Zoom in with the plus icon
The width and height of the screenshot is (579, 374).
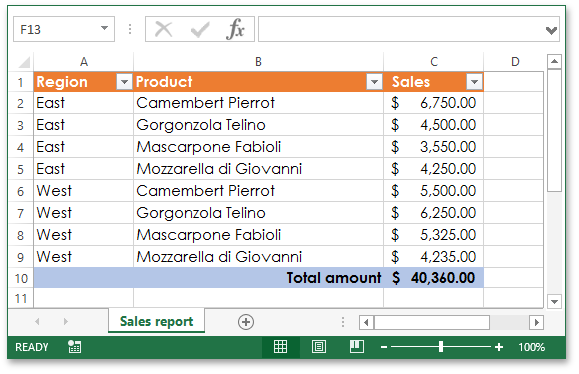coord(499,347)
